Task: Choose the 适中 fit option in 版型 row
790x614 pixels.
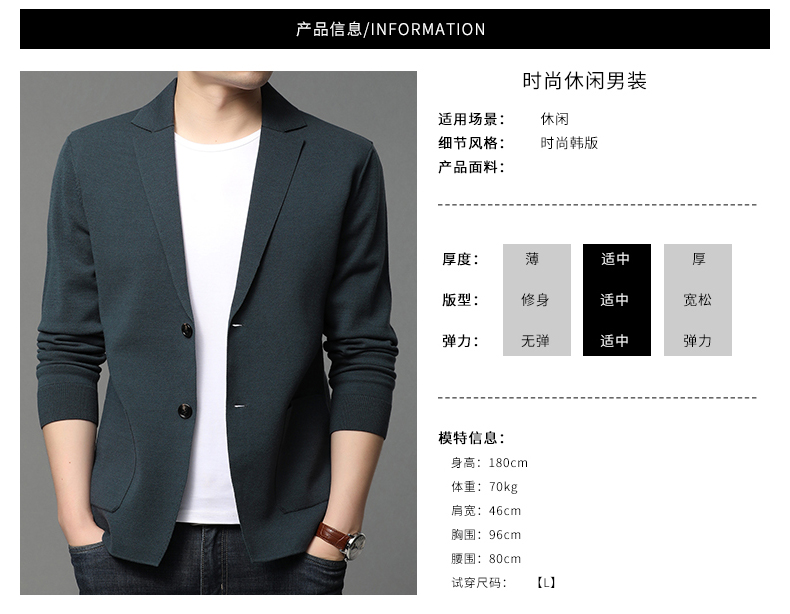Action: click(x=617, y=300)
